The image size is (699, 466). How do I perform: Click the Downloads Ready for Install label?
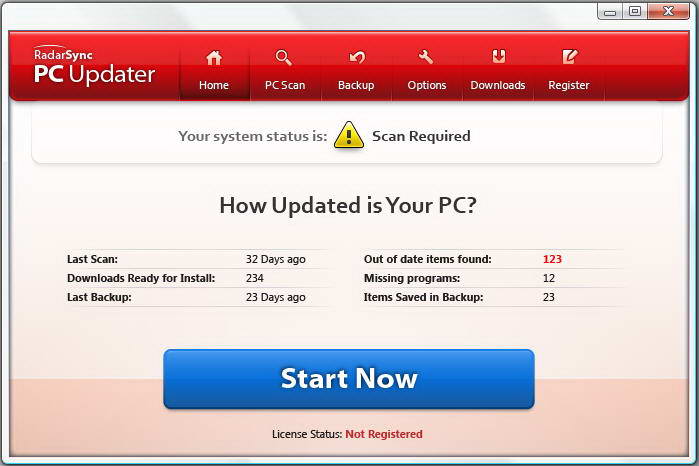click(x=141, y=278)
